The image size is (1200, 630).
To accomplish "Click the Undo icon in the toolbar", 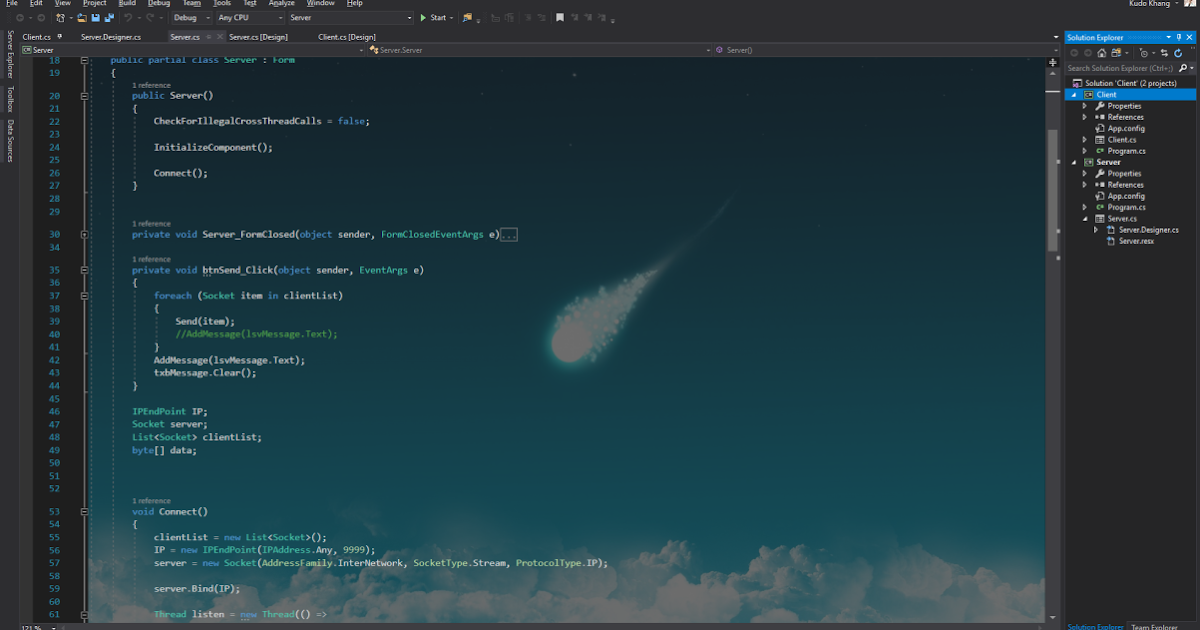I will point(130,17).
